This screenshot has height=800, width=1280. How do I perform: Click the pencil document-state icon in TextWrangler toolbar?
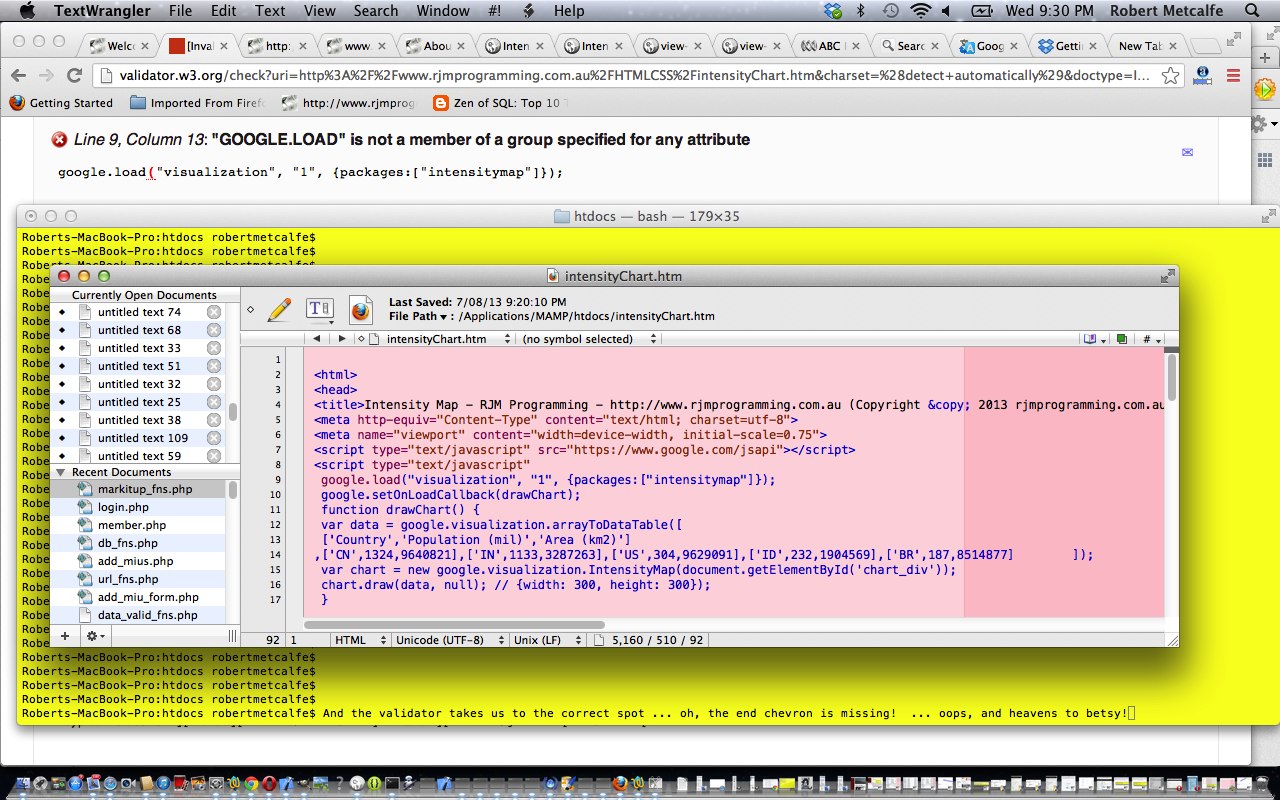click(280, 311)
